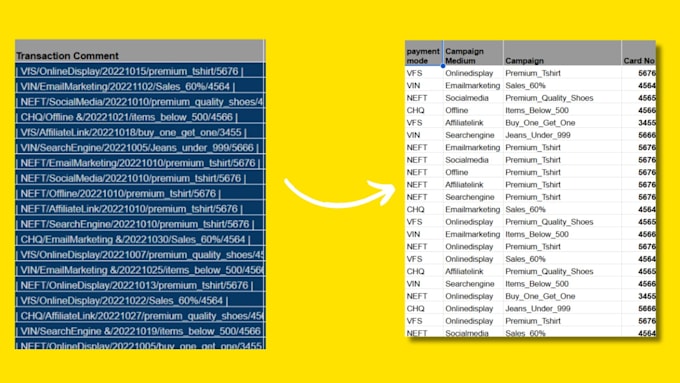This screenshot has width=680, height=383.
Task: Click Offline in the NEFT Premium_Tshirt row
Action: (457, 172)
